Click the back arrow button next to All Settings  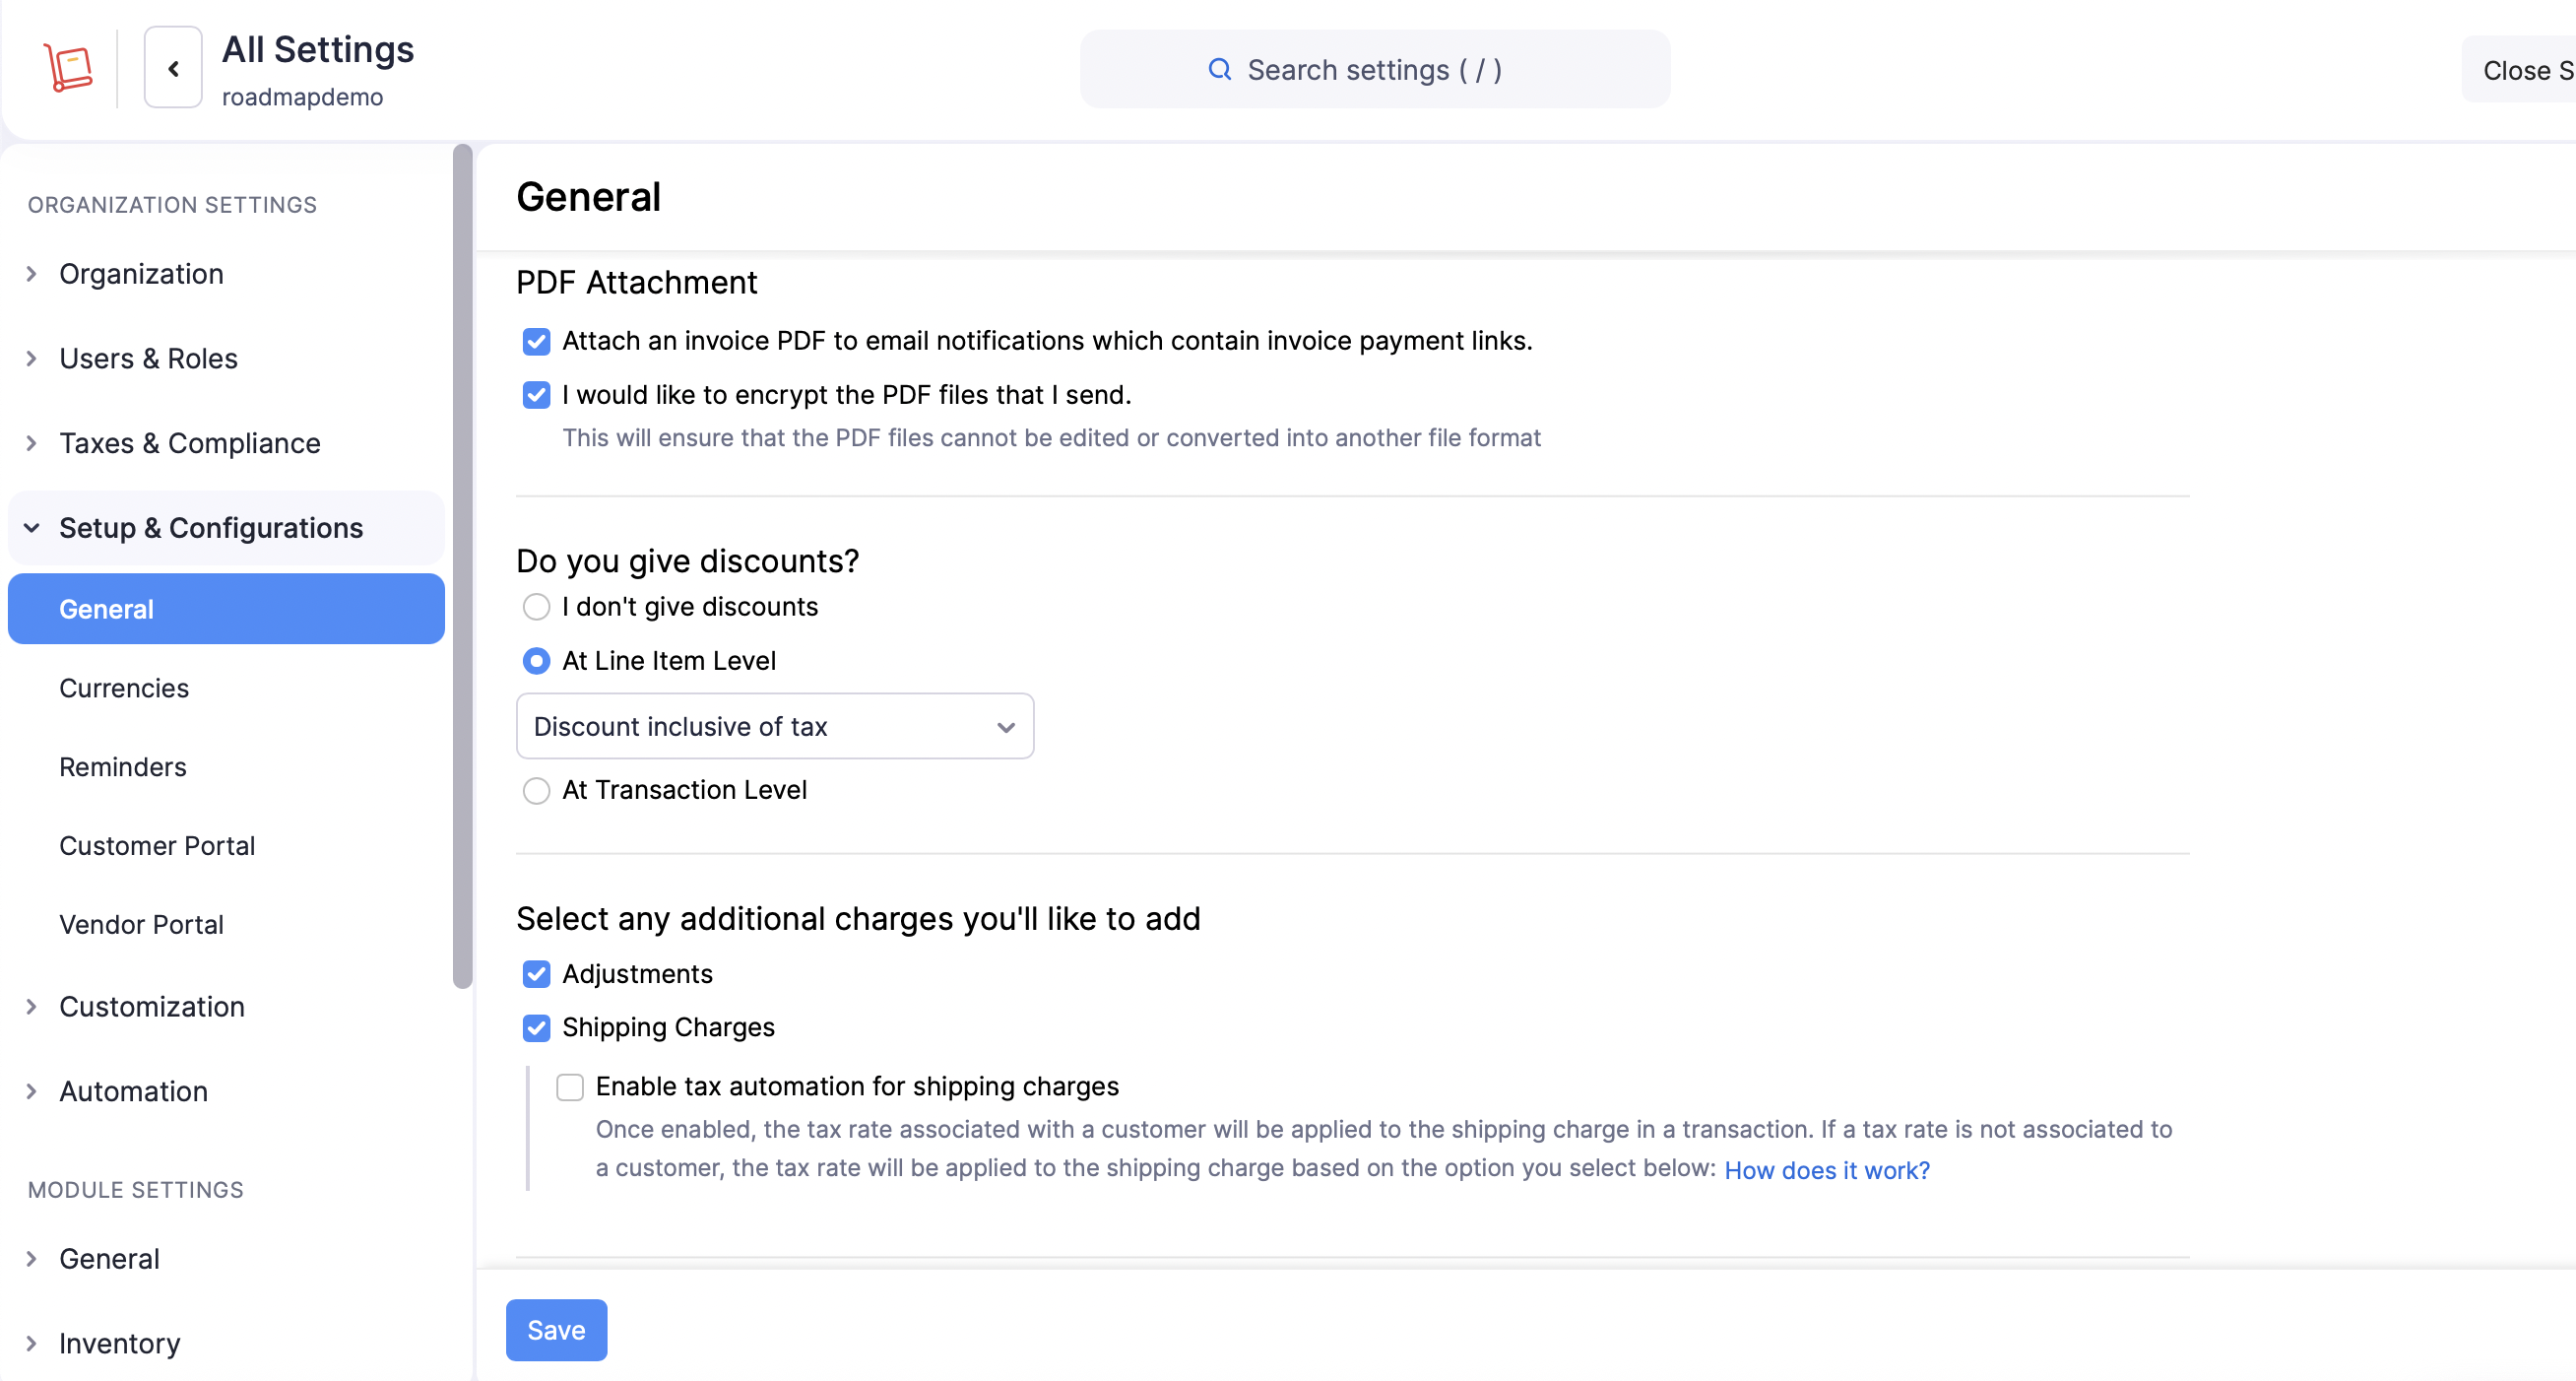click(x=173, y=68)
